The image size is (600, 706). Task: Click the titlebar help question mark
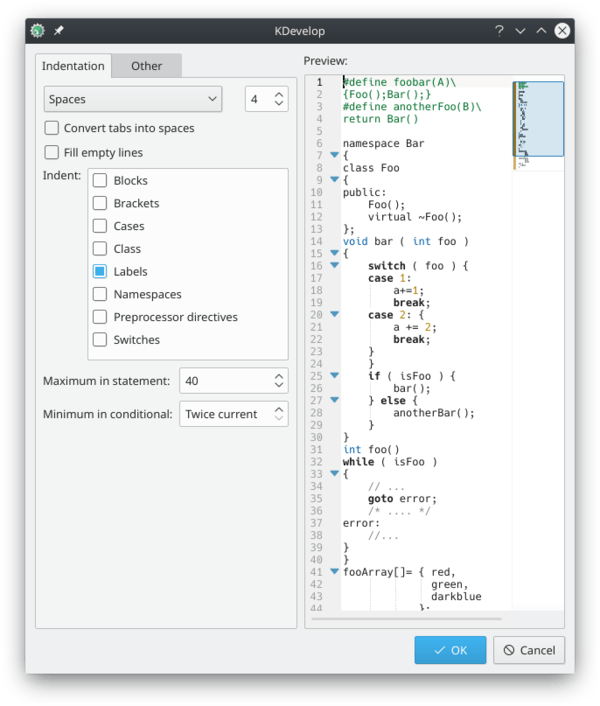[499, 31]
